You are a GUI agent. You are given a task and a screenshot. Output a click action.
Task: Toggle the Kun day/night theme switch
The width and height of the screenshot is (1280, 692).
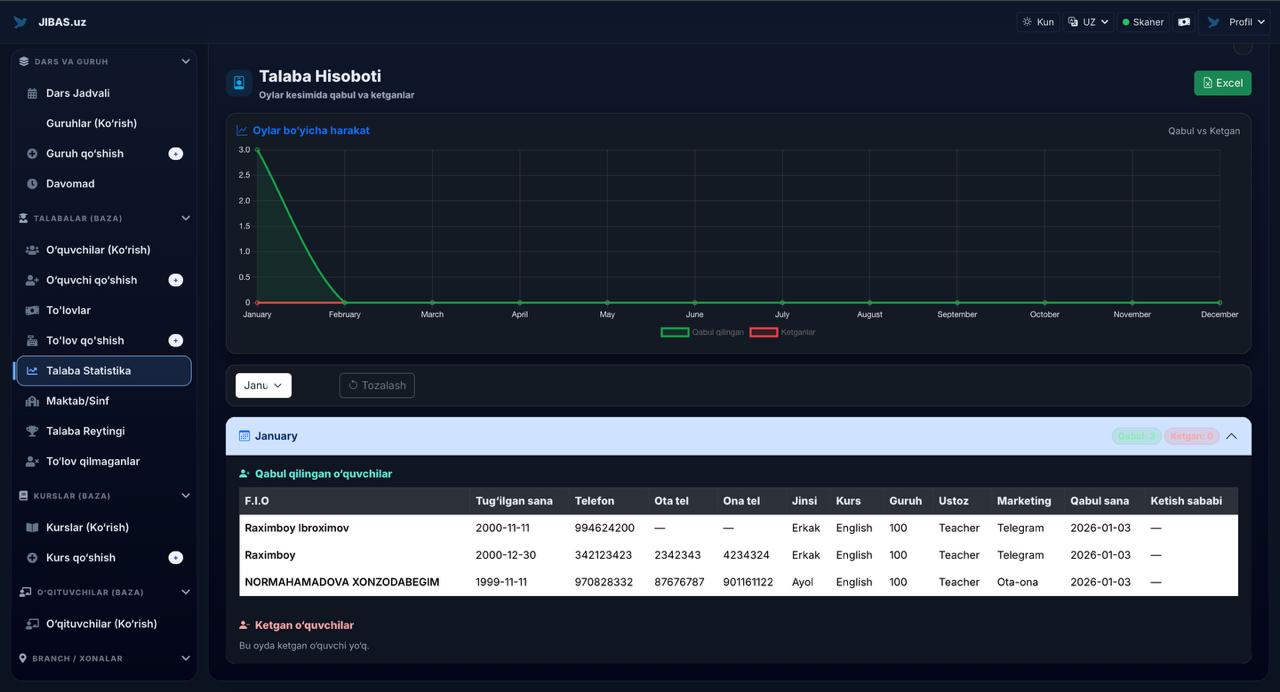point(1037,22)
